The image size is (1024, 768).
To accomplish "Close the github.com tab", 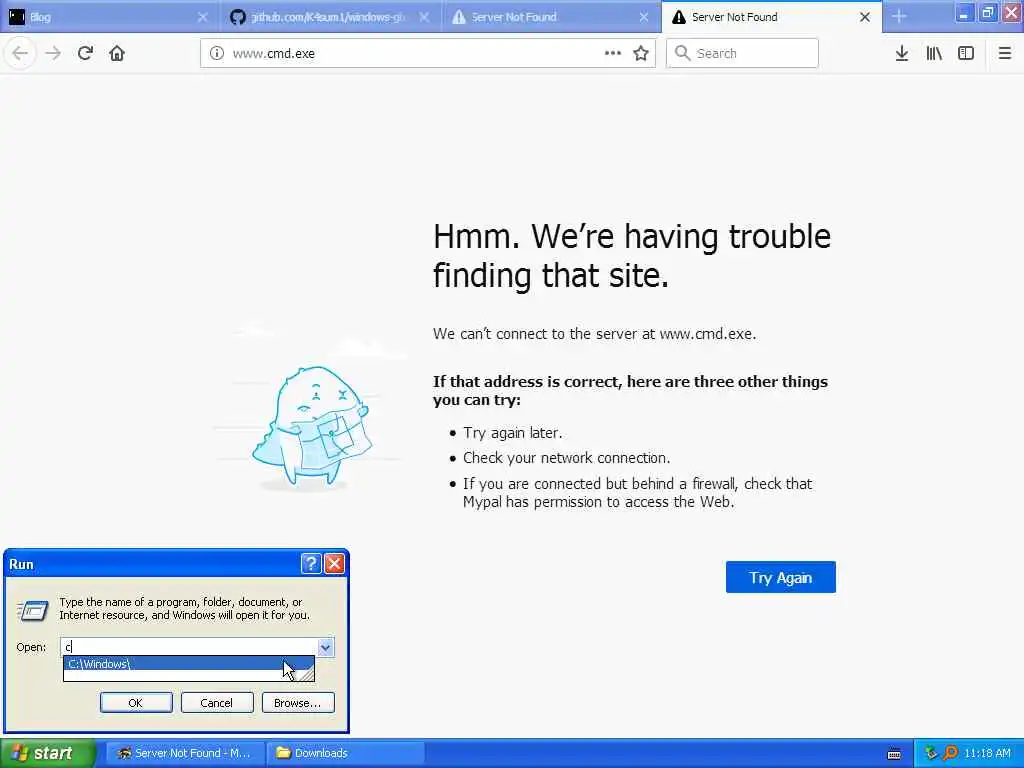I will 424,17.
